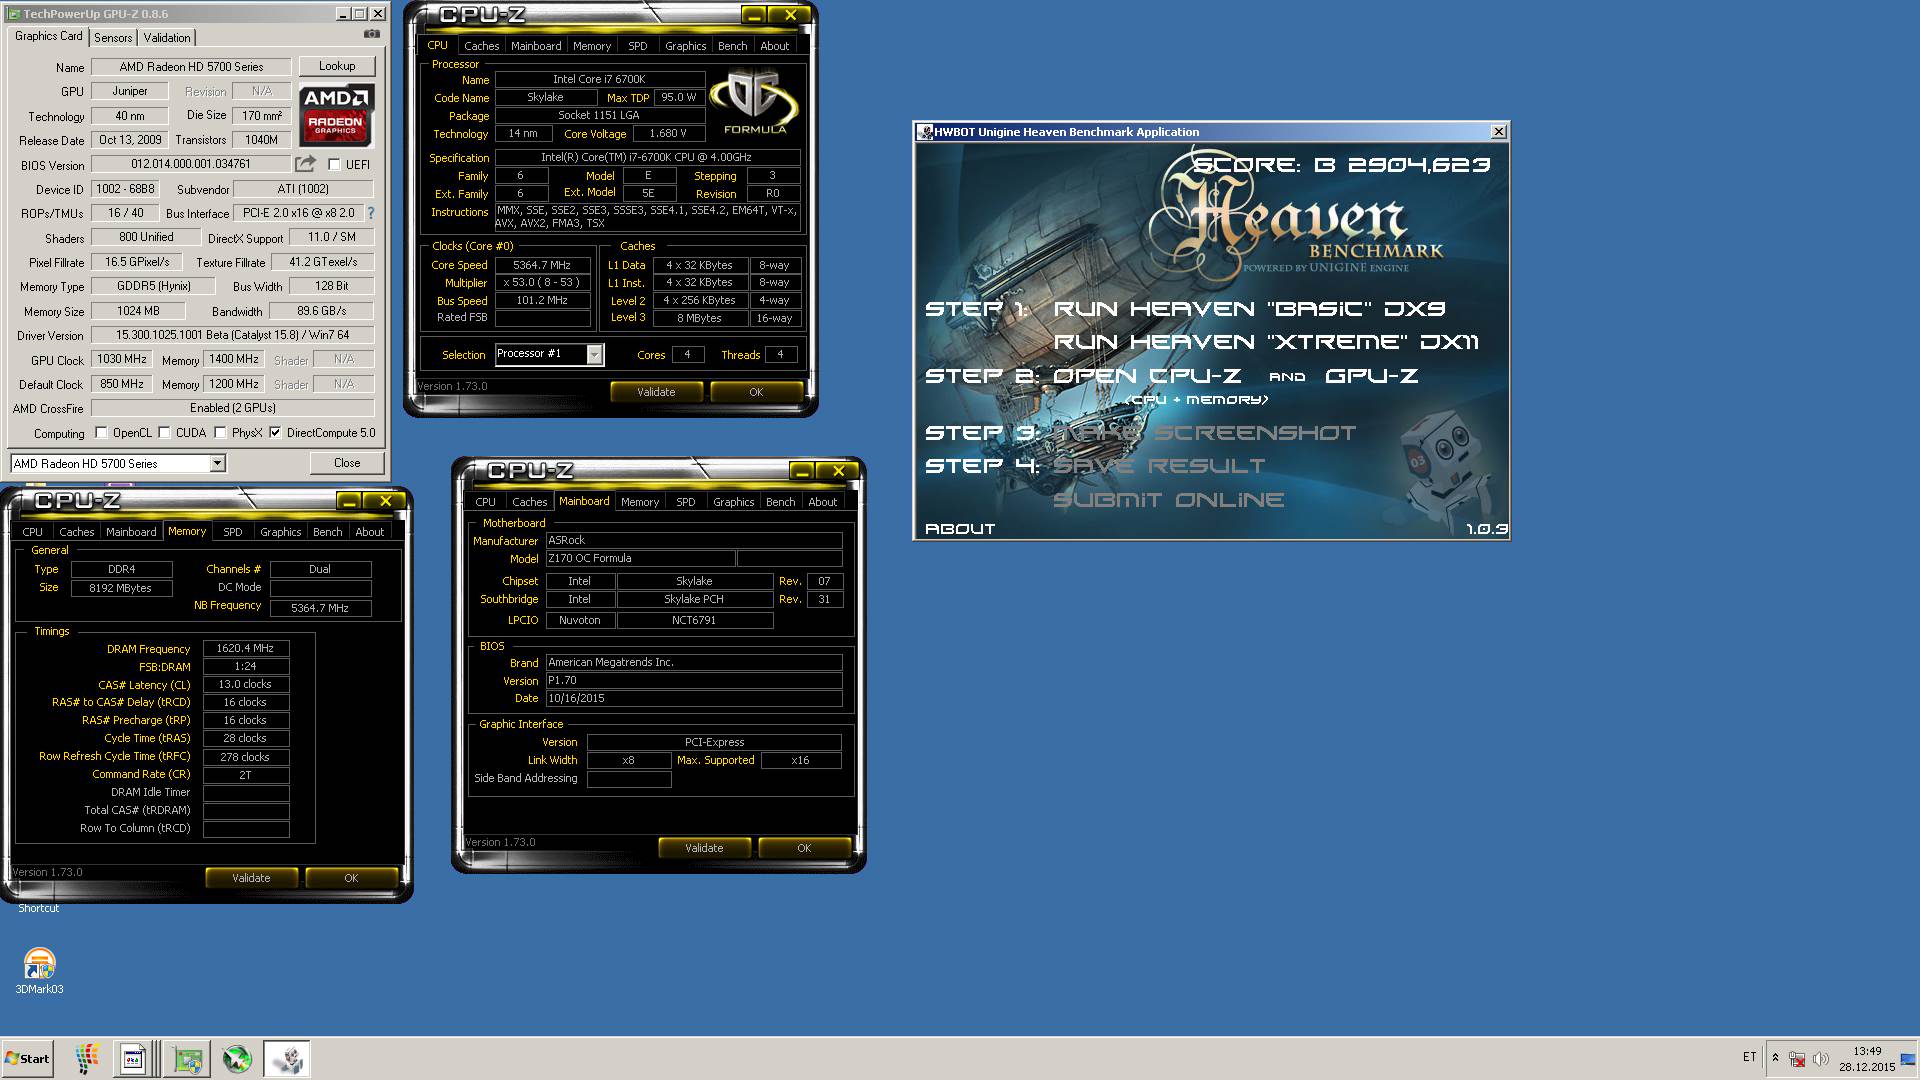Open CPU tab in Memory CPU-Z window
This screenshot has height=1080, width=1920.
pyautogui.click(x=33, y=532)
